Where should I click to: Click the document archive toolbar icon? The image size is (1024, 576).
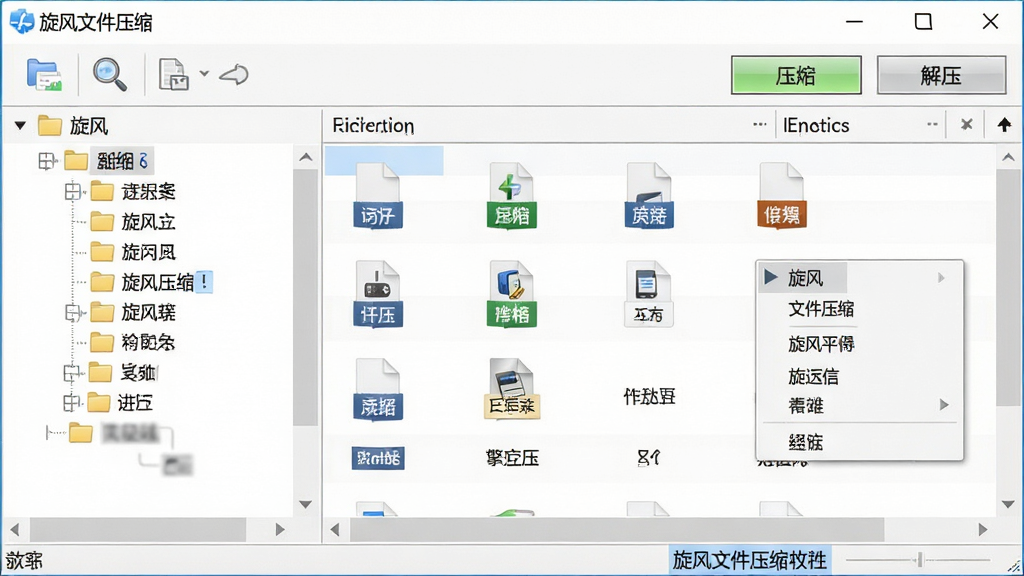tap(174, 74)
